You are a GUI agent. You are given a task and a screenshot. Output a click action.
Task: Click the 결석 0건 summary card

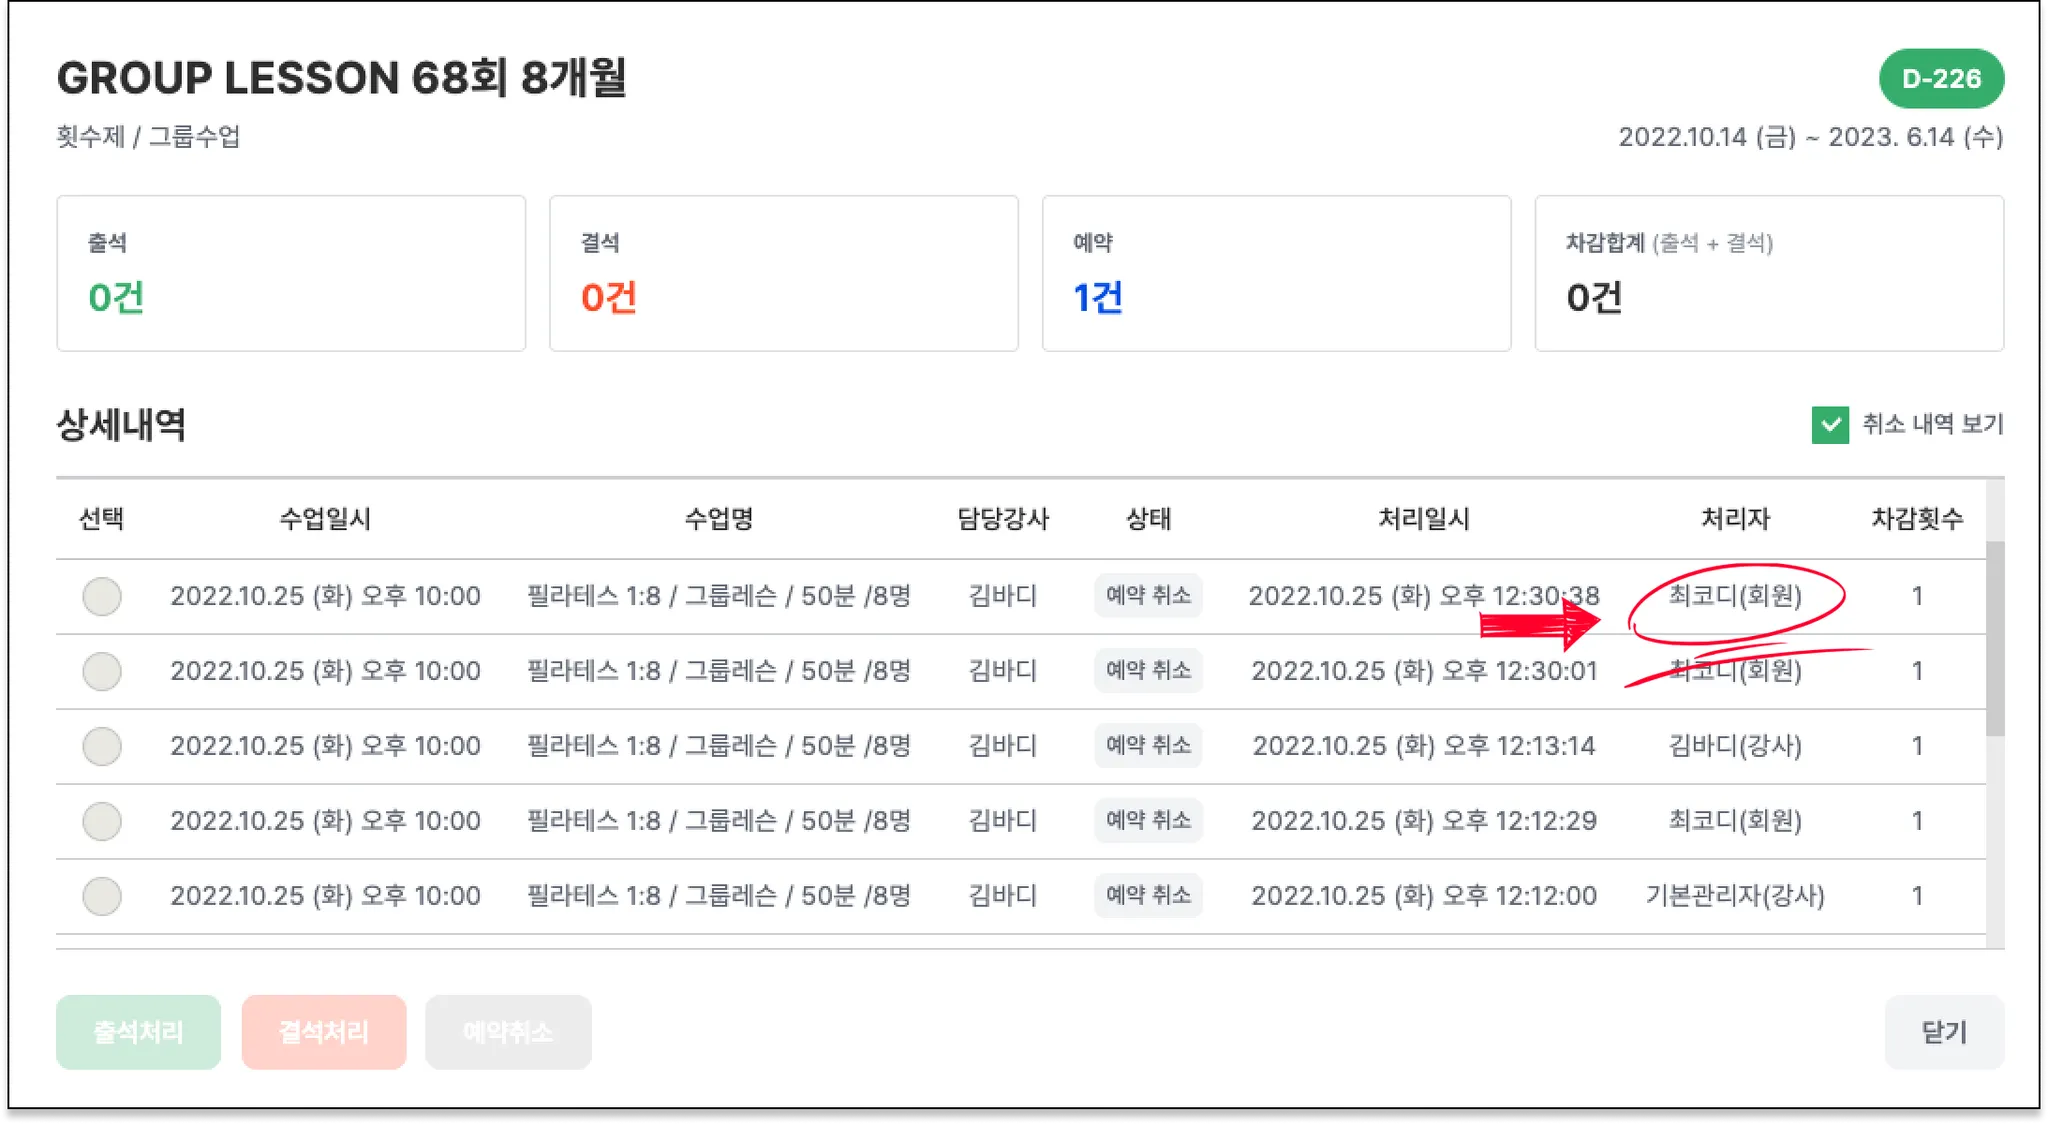[784, 273]
